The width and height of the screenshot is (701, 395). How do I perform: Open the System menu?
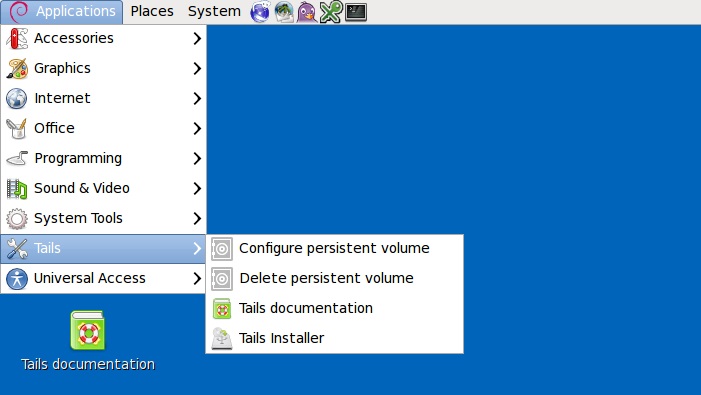[214, 12]
